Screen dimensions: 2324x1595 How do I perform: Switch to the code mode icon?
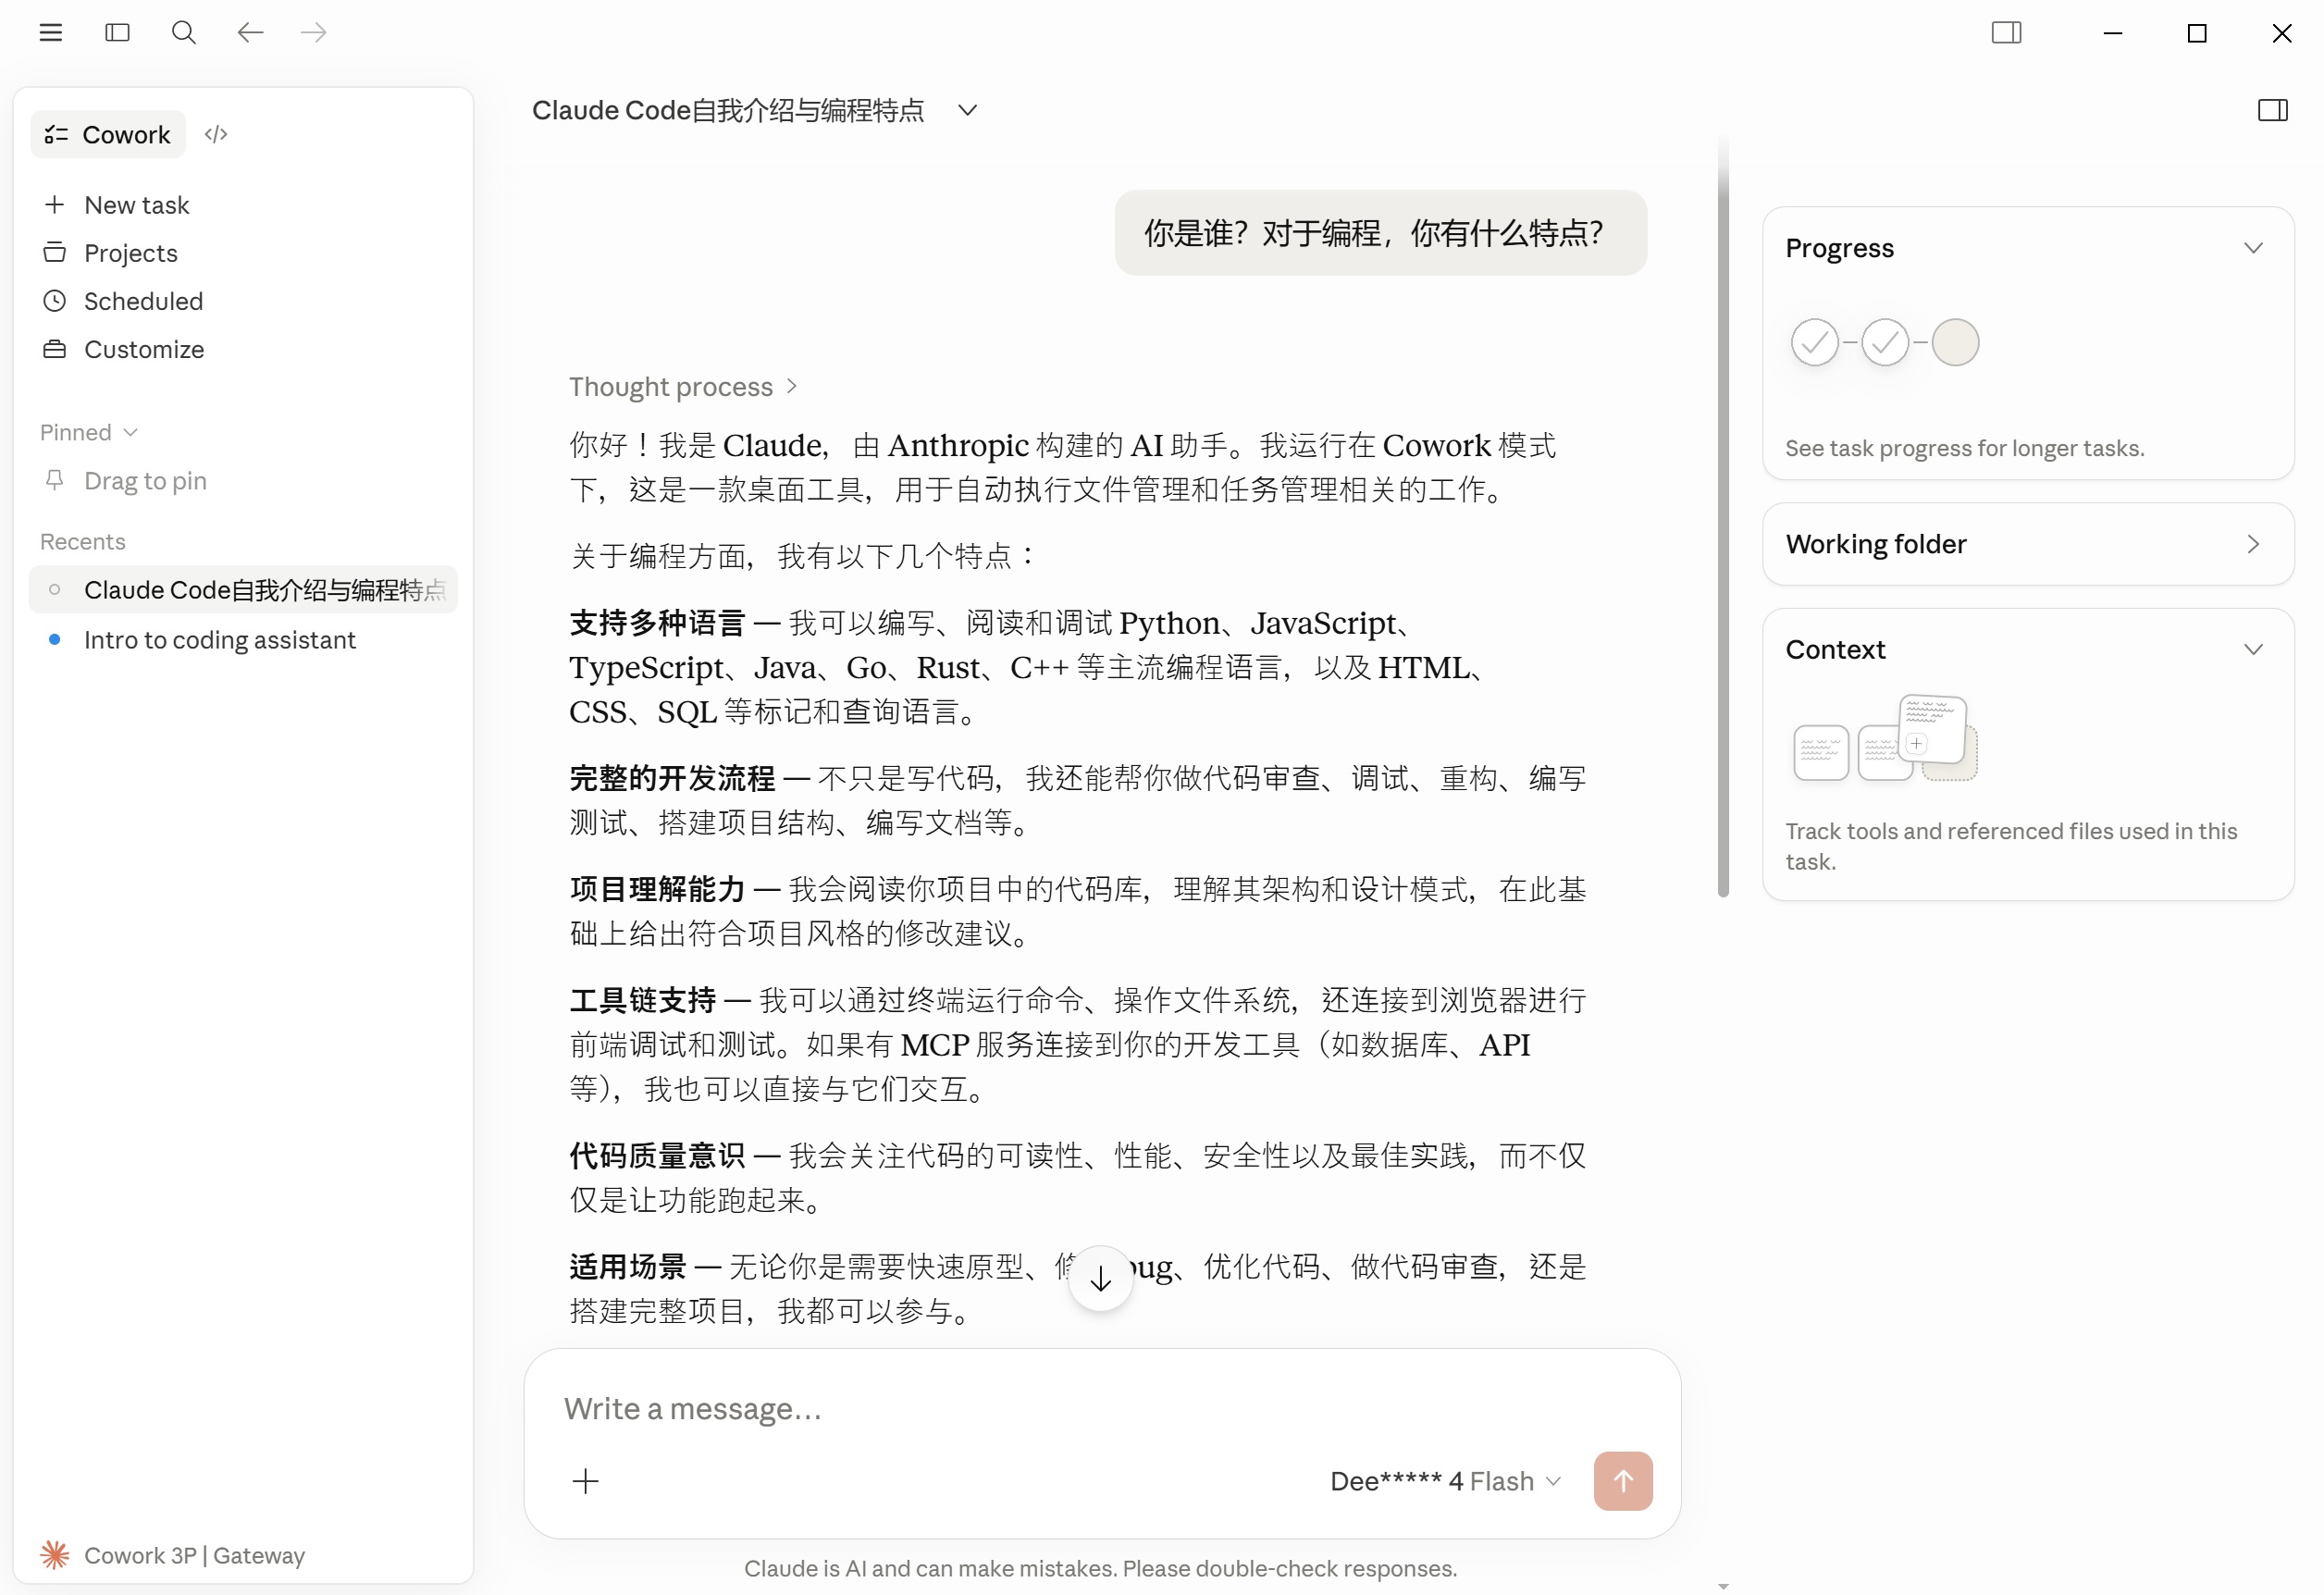click(216, 134)
